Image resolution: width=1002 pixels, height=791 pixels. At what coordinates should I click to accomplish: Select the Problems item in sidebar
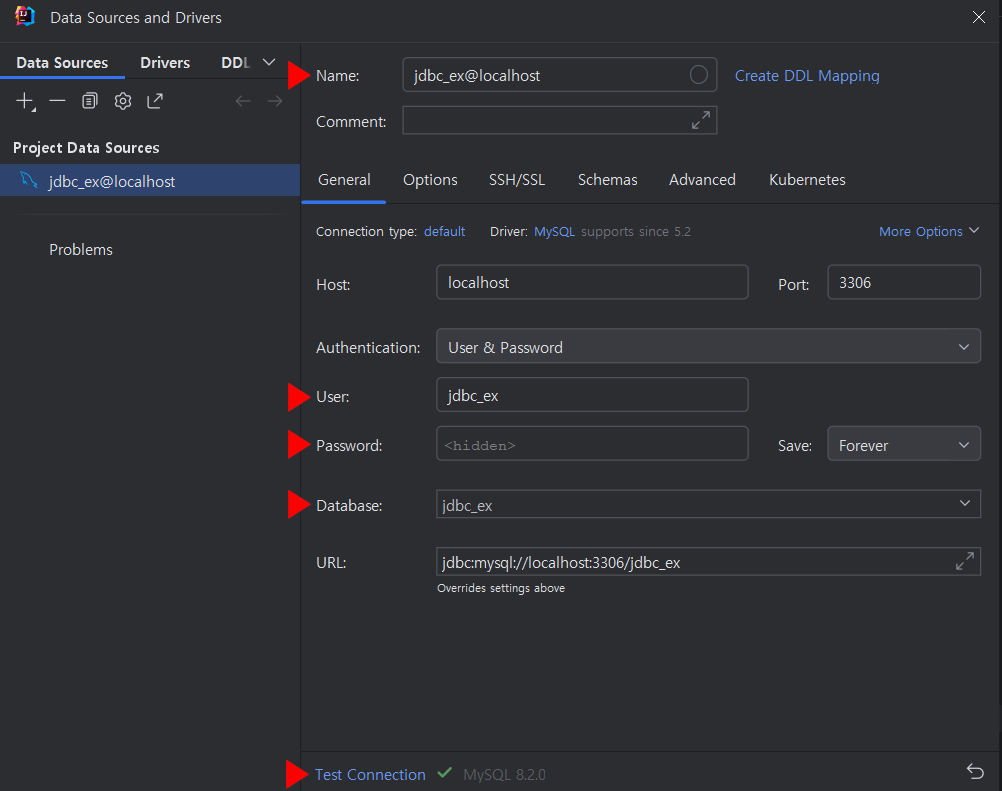[81, 249]
